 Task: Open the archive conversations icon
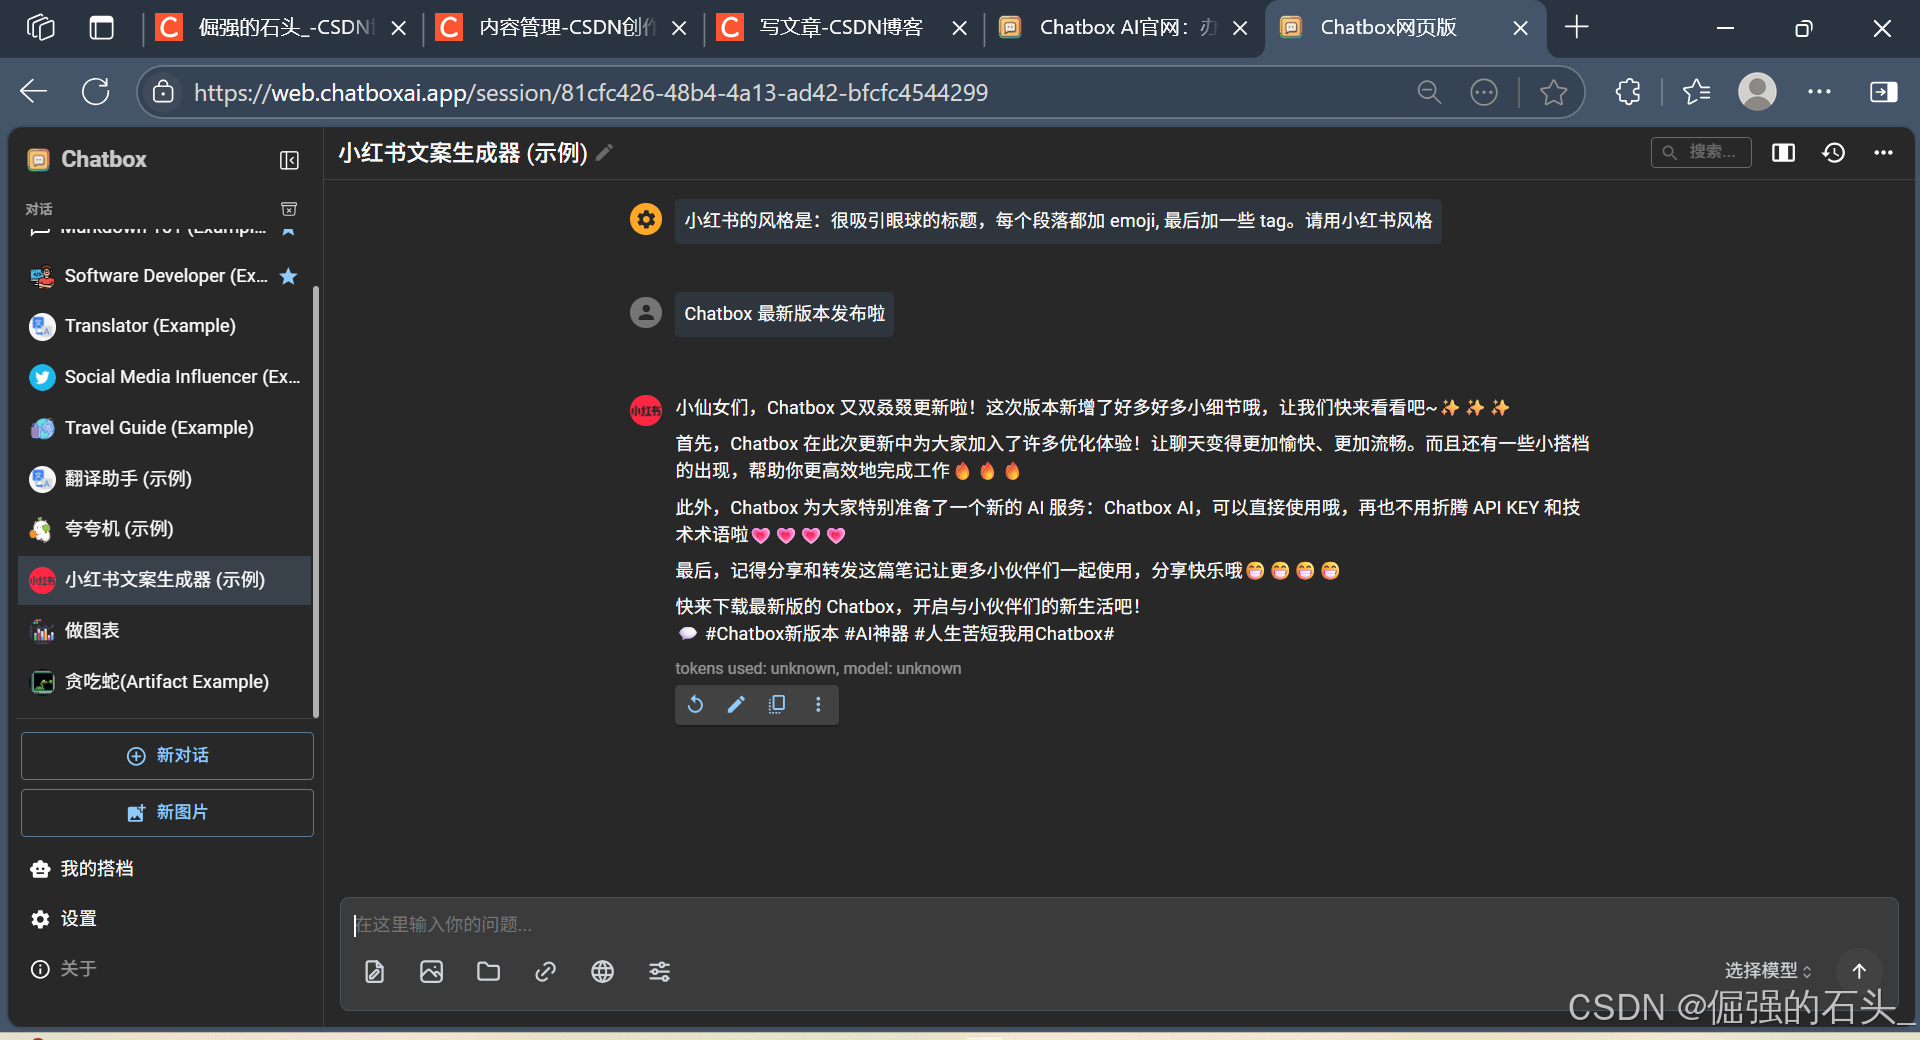[x=289, y=209]
